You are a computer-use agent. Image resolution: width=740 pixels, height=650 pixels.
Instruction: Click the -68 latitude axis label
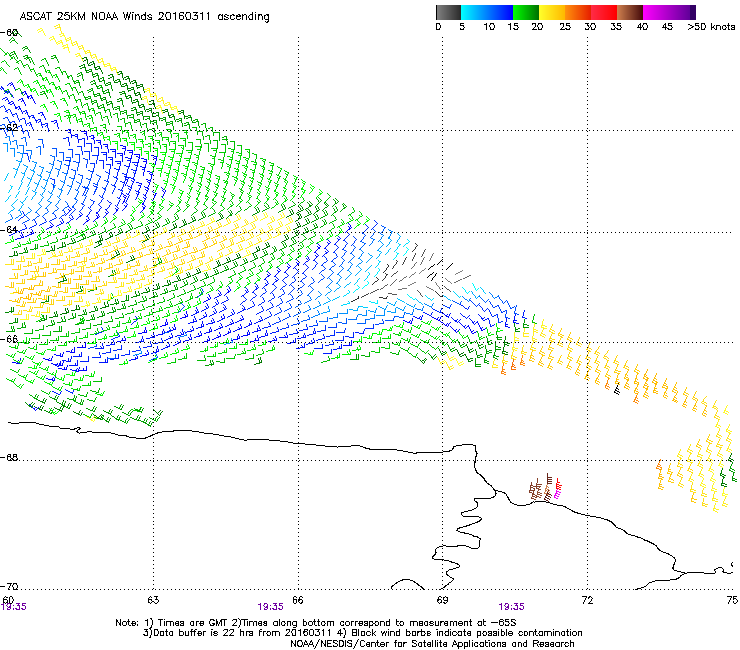click(x=9, y=458)
